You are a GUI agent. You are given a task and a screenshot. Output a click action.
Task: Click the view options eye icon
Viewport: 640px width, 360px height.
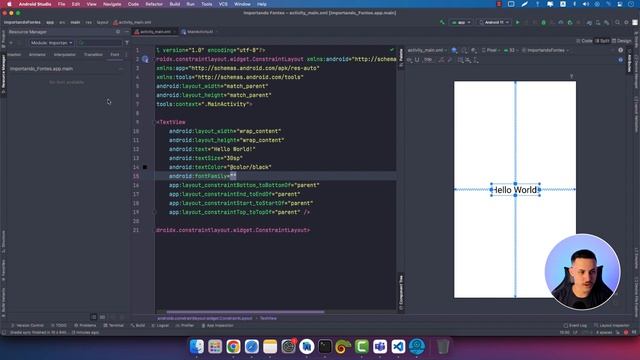409,60
